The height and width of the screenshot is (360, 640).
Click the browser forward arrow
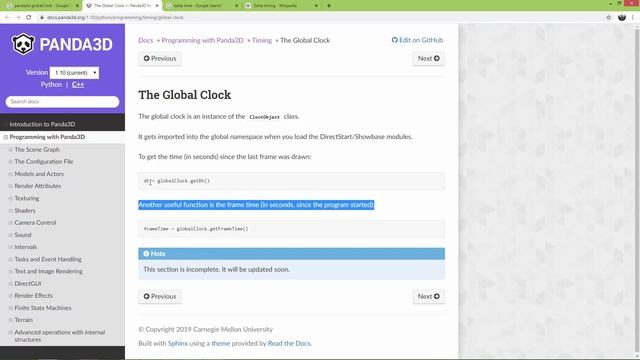[18, 18]
